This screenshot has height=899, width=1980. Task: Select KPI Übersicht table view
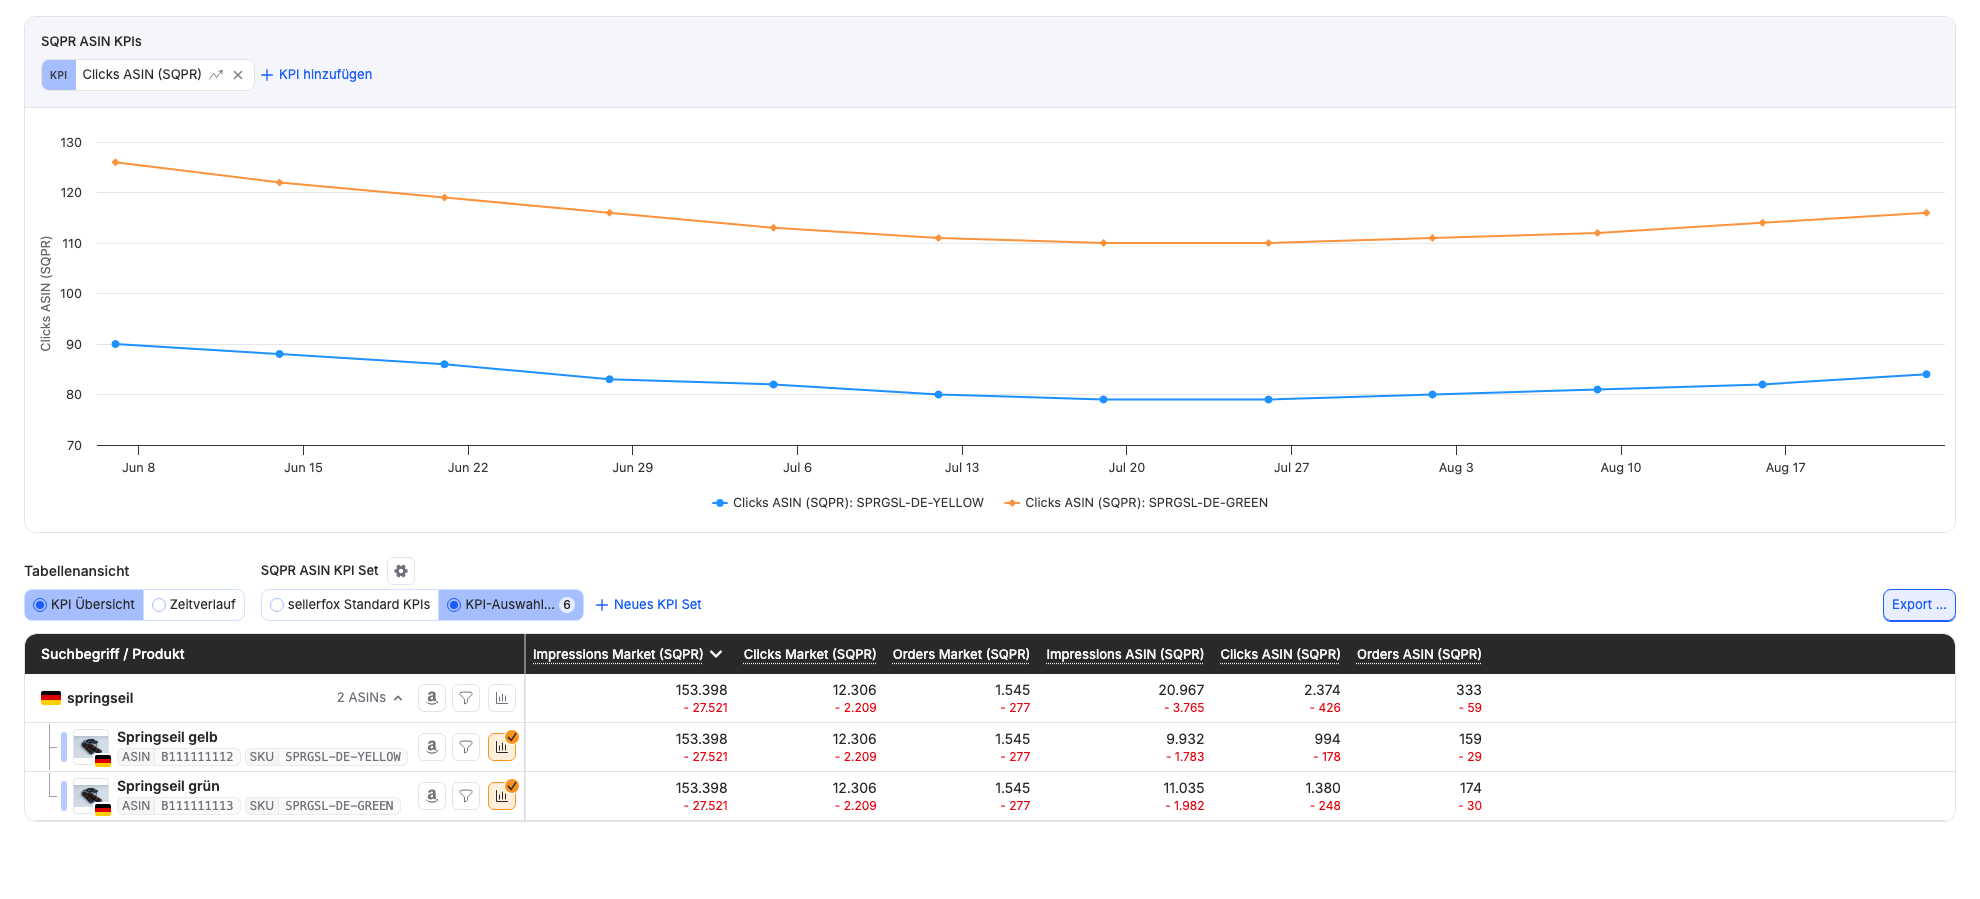84,605
